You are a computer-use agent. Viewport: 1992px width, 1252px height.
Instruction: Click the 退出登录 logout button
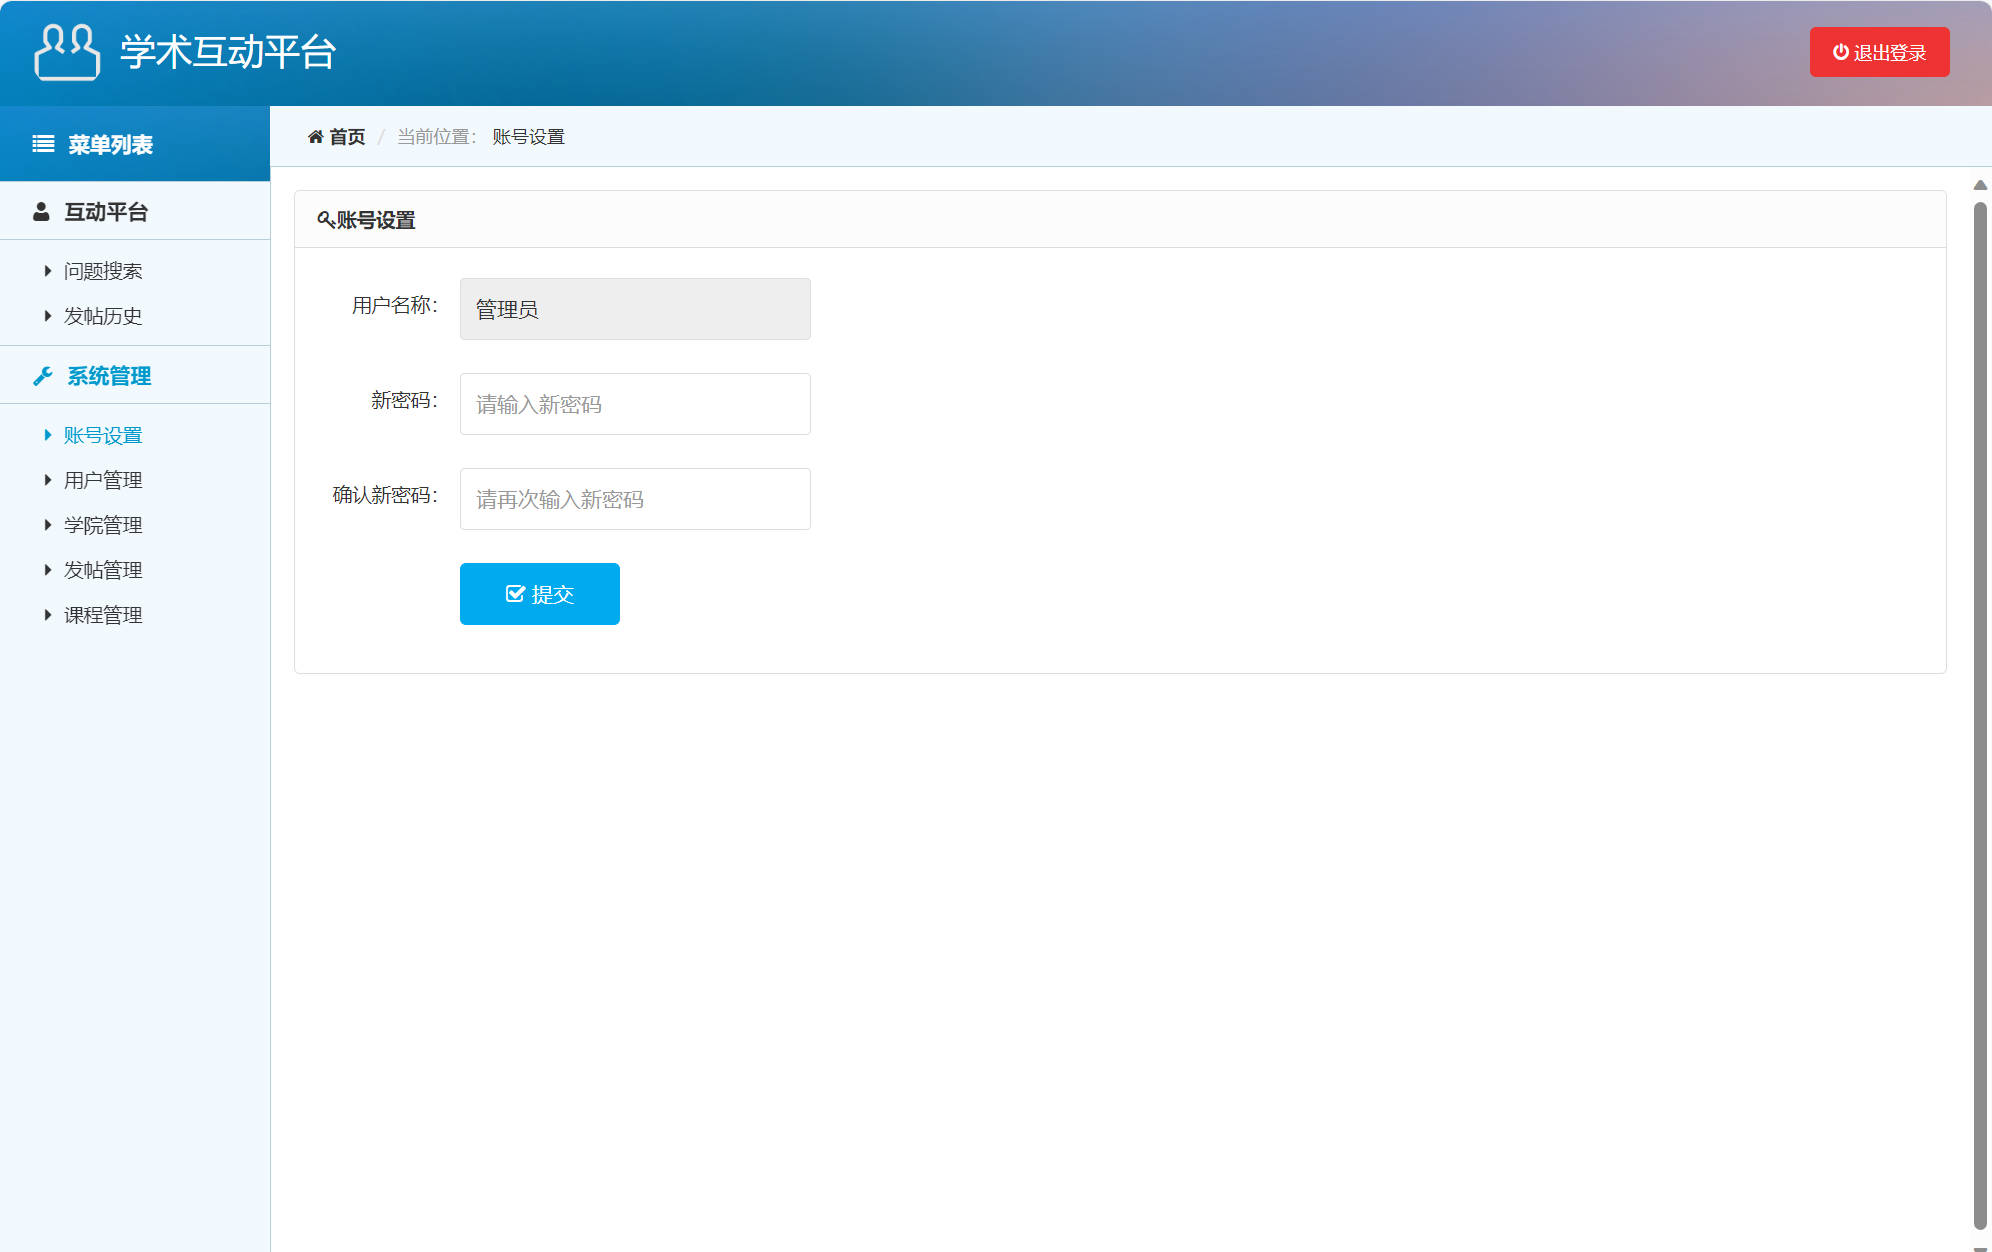tap(1879, 52)
